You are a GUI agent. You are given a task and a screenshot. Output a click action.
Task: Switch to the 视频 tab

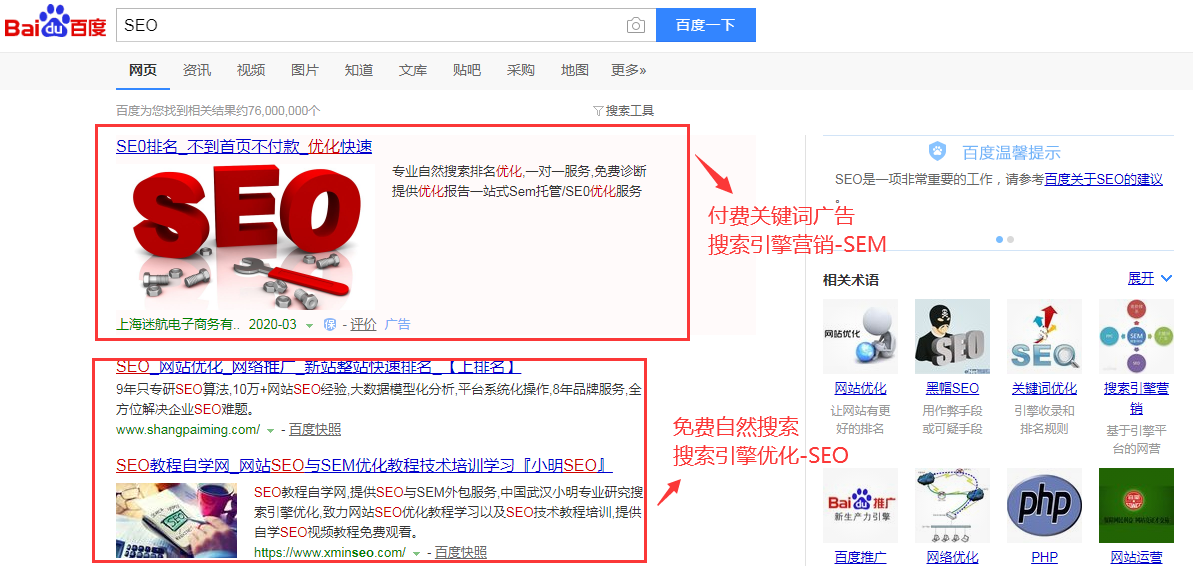coord(251,70)
